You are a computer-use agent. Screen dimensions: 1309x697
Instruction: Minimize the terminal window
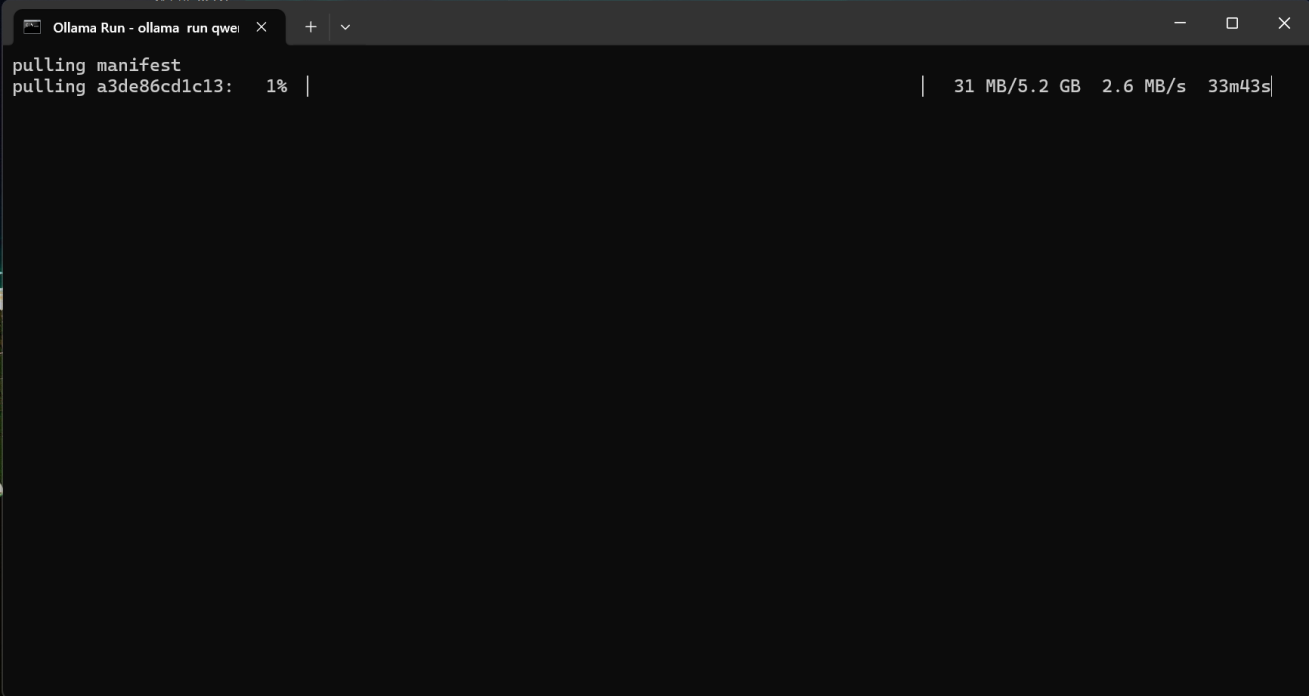(x=1180, y=23)
